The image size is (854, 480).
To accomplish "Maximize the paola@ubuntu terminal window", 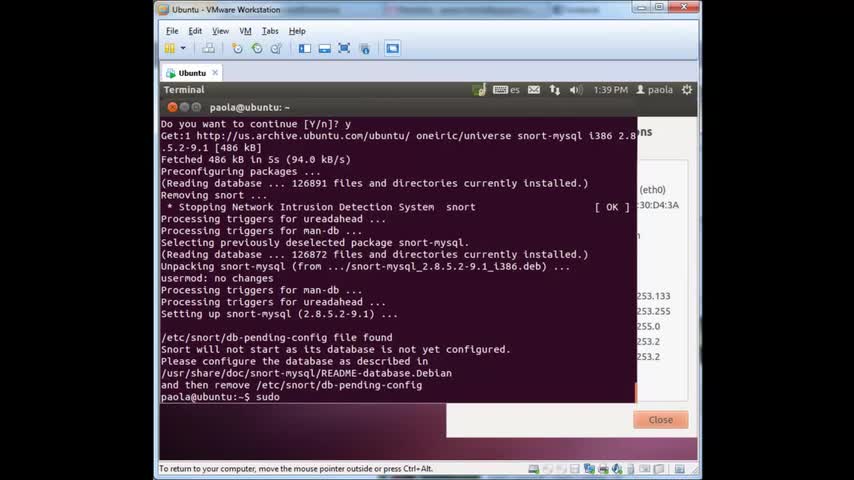I will 197,107.
